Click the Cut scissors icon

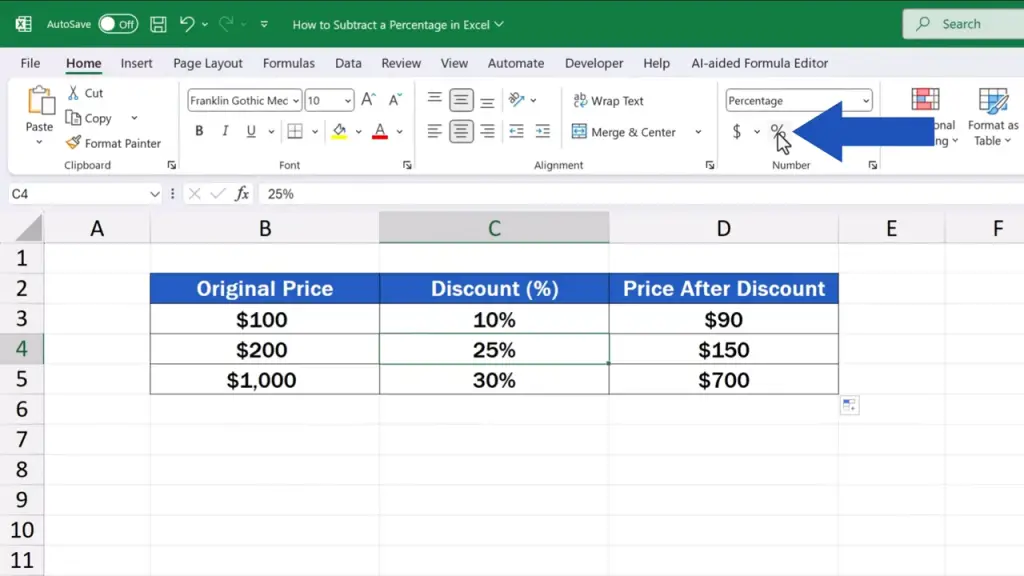pyautogui.click(x=74, y=93)
